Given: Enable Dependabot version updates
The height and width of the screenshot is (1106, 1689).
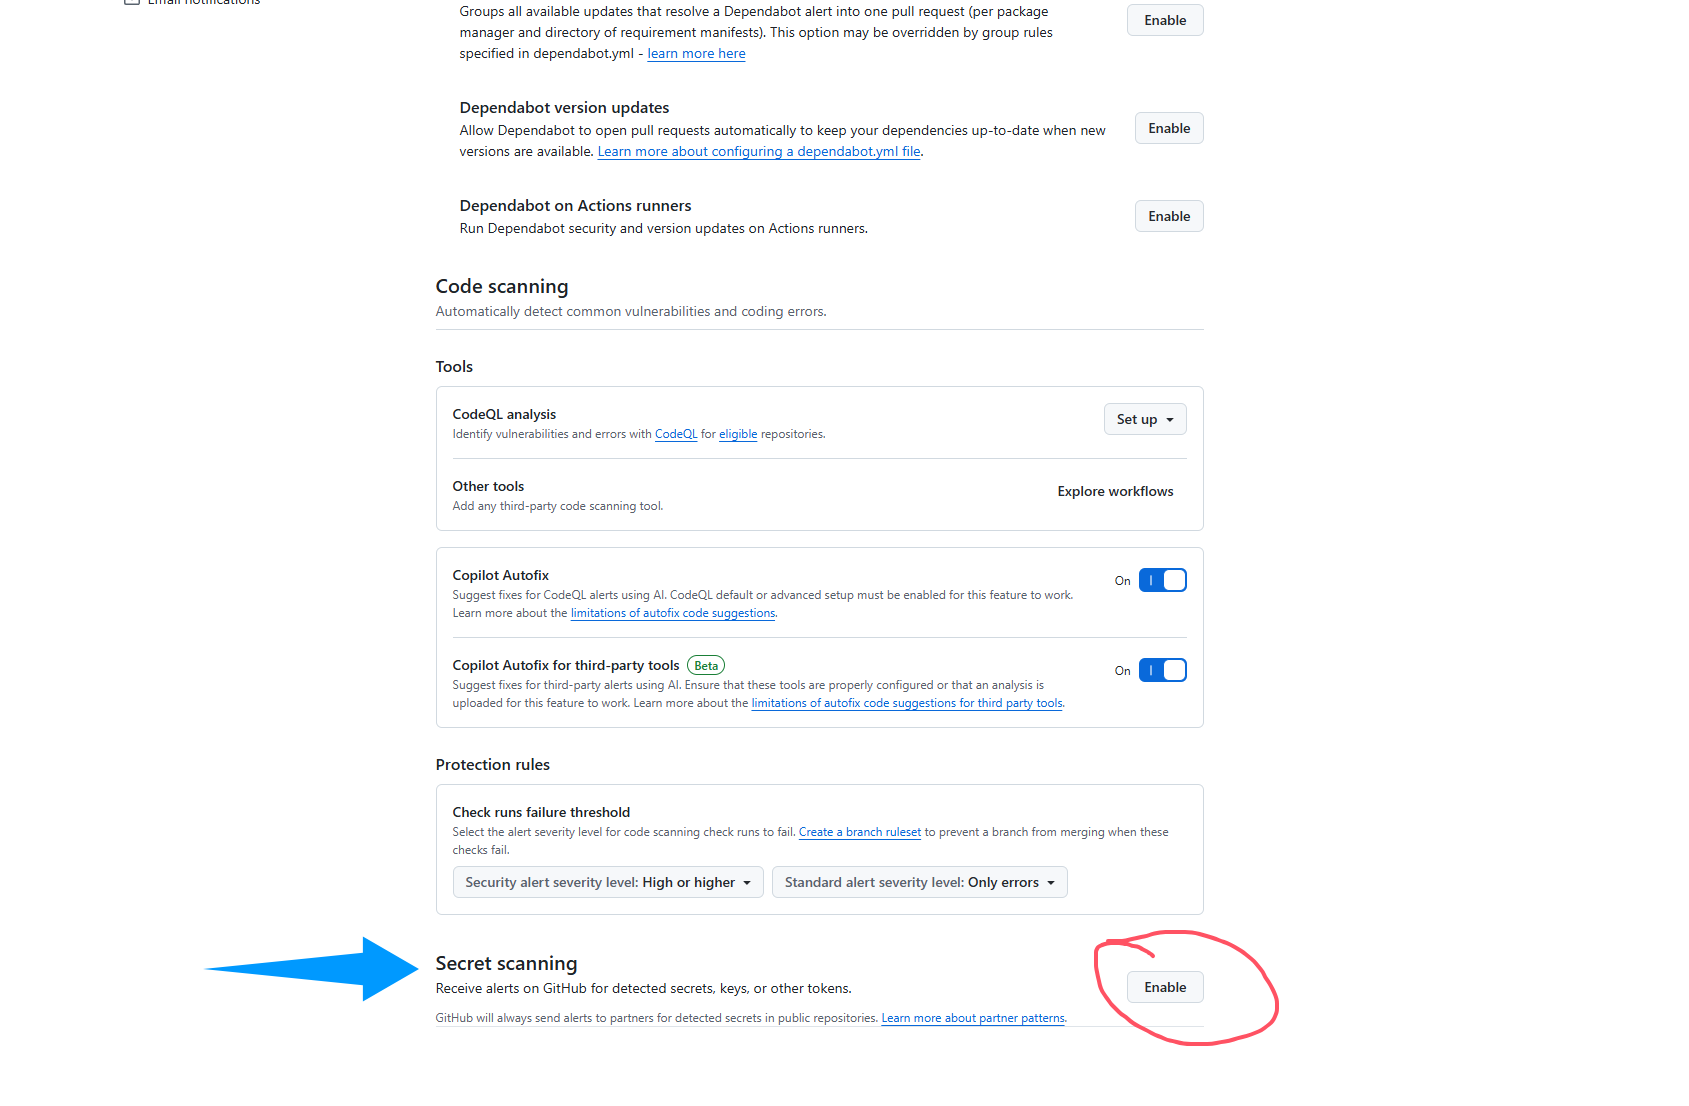Looking at the screenshot, I should (1168, 128).
